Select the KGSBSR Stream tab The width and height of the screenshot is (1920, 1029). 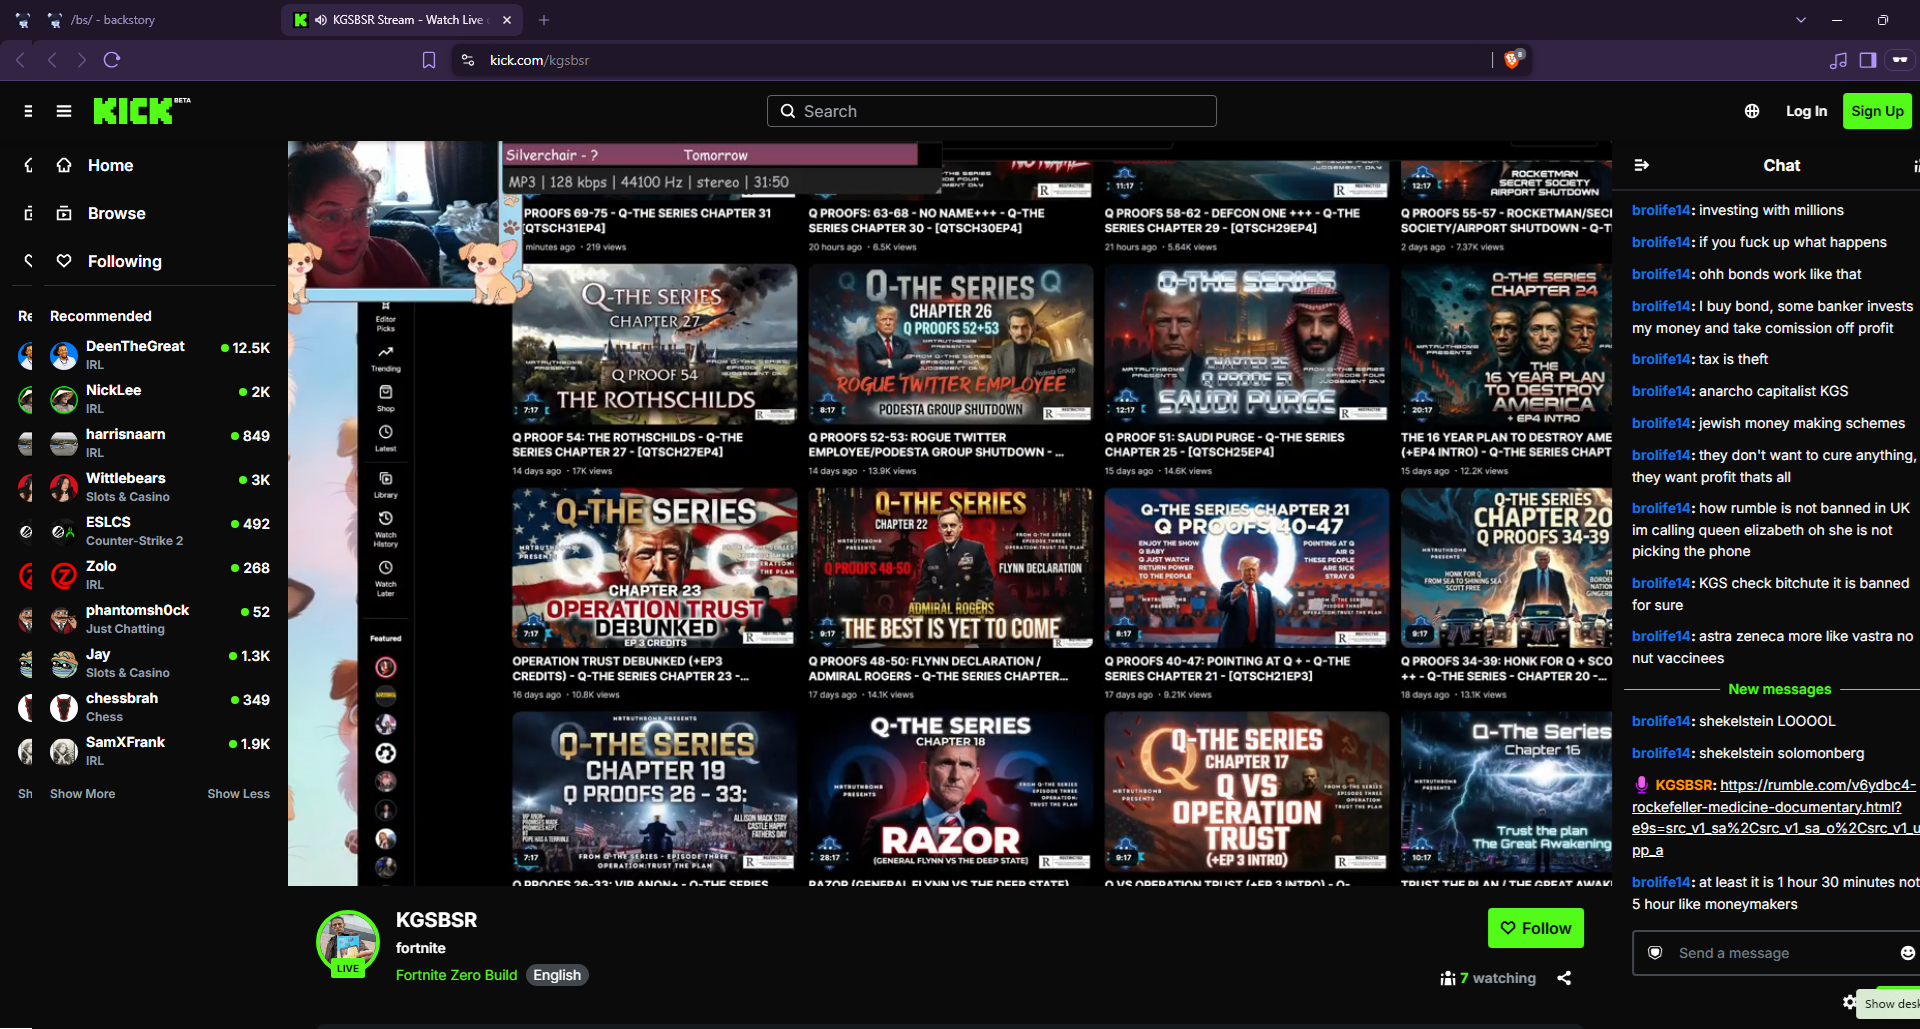click(x=403, y=20)
